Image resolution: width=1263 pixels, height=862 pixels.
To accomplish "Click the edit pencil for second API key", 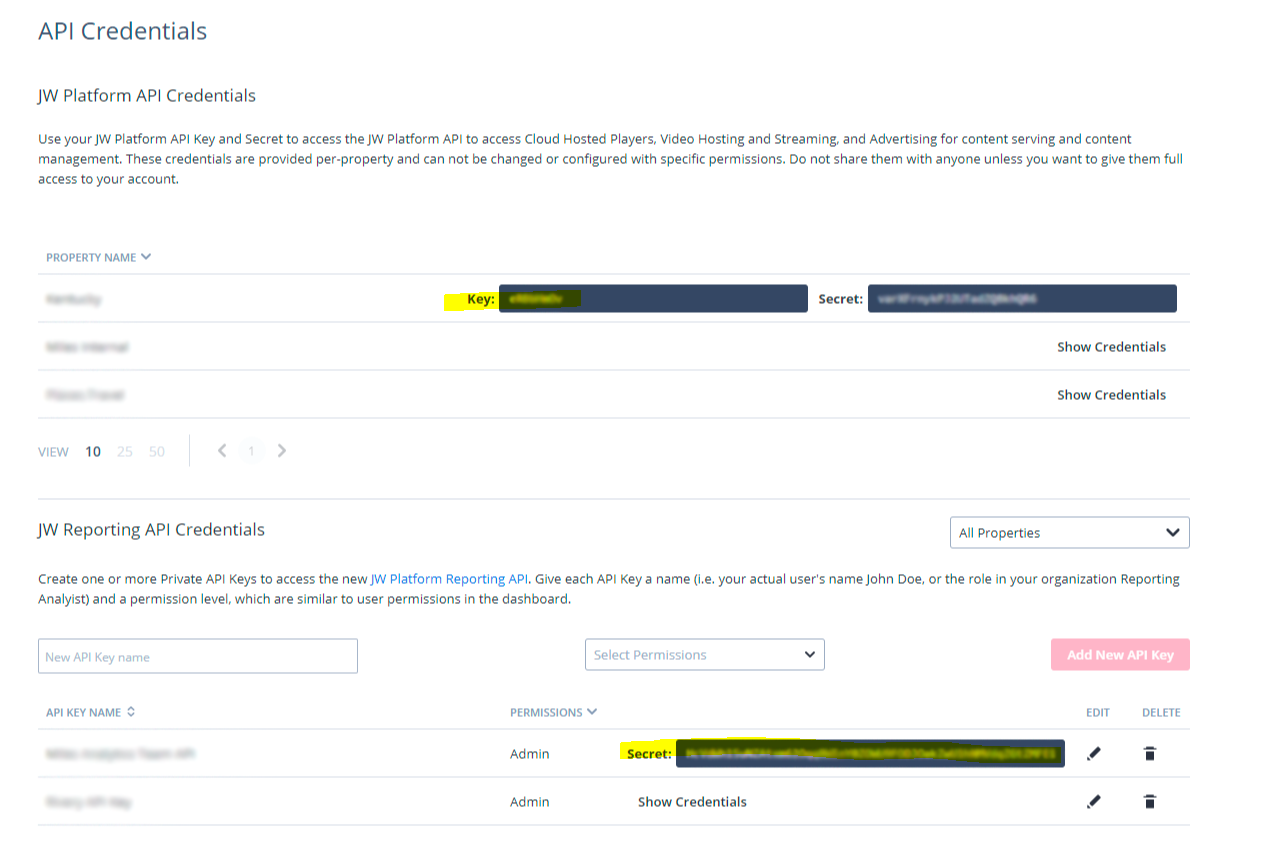I will 1094,801.
